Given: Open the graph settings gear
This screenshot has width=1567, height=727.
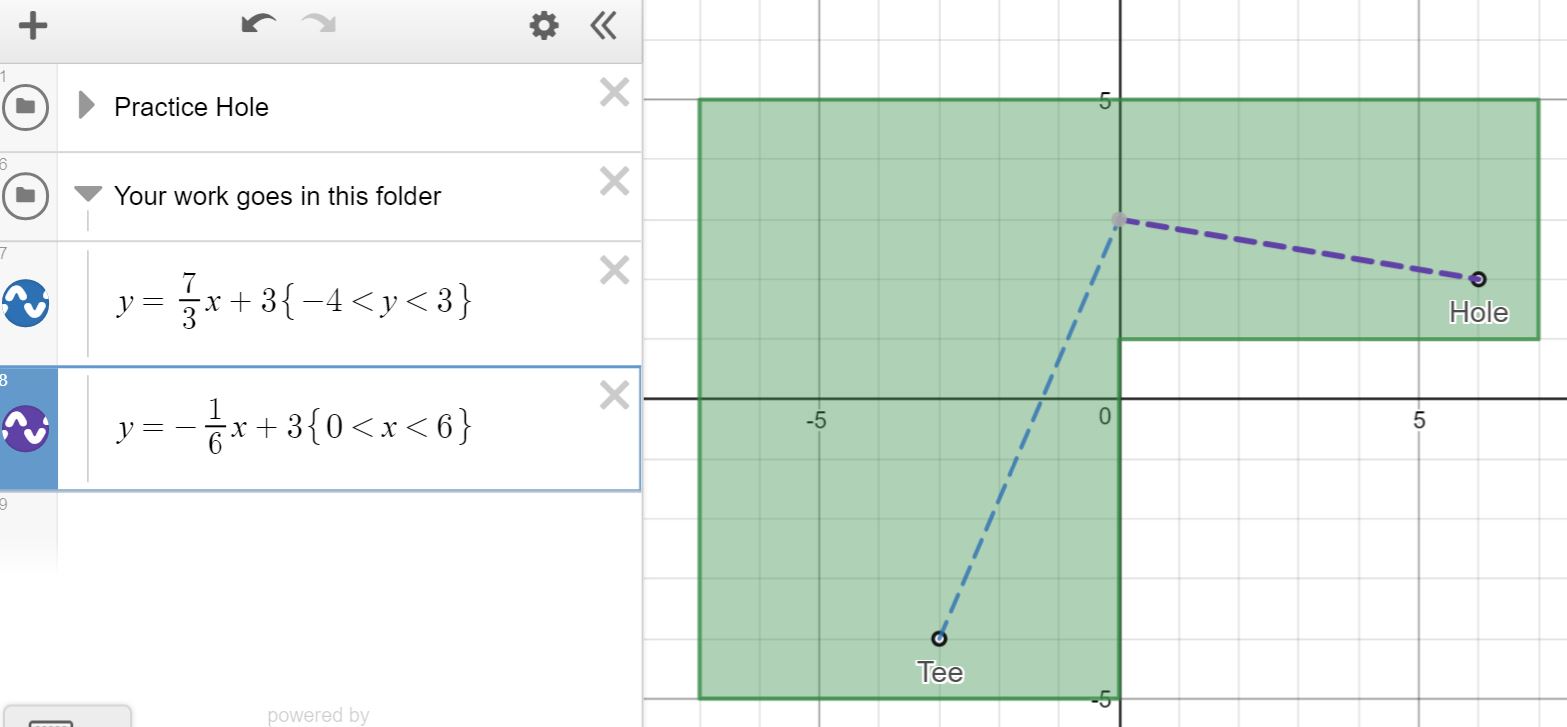Looking at the screenshot, I should coord(543,26).
